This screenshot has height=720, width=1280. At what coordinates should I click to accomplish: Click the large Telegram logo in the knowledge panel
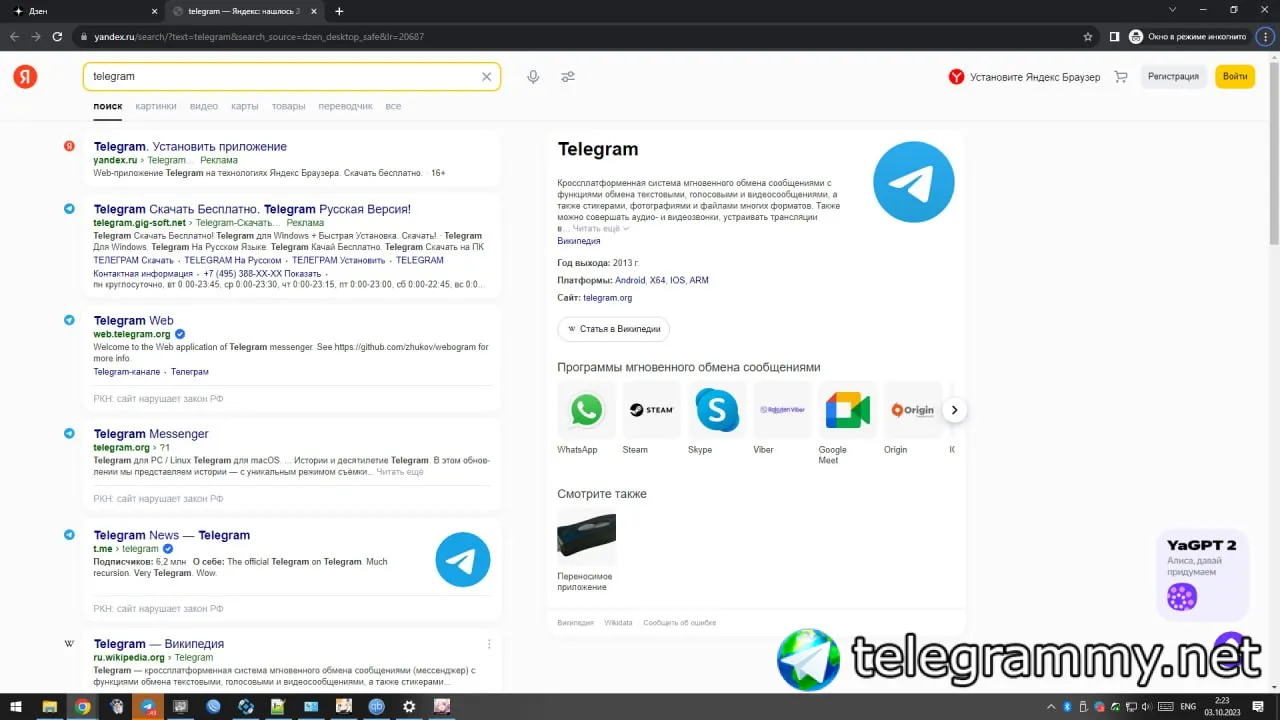coord(914,182)
